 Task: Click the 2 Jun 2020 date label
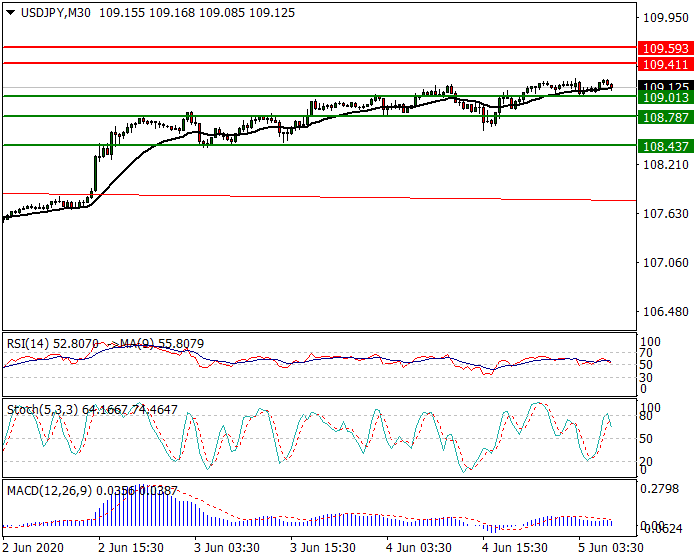point(33,548)
